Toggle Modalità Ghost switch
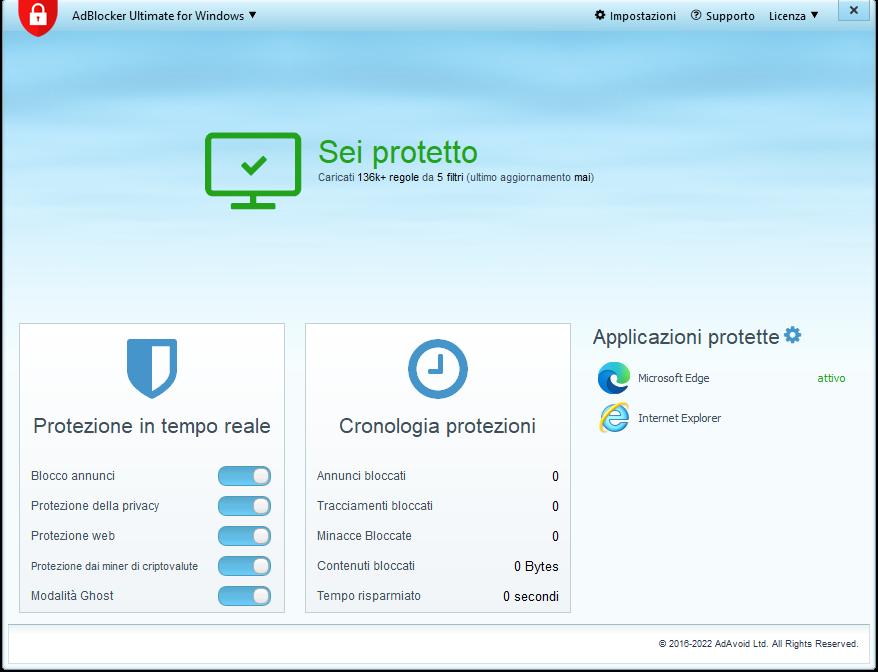 coord(244,596)
